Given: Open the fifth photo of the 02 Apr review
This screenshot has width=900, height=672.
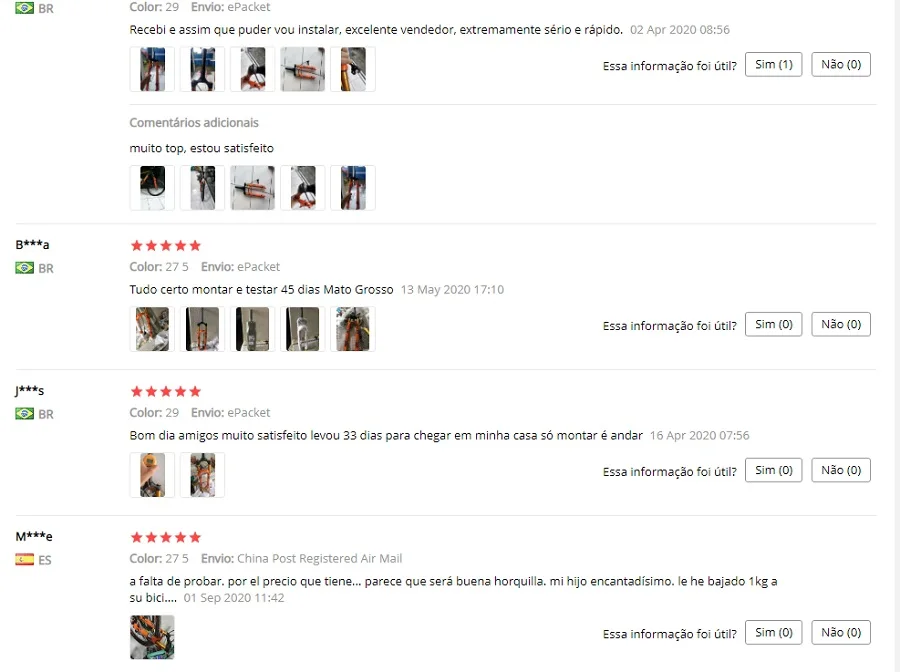Looking at the screenshot, I should (353, 69).
